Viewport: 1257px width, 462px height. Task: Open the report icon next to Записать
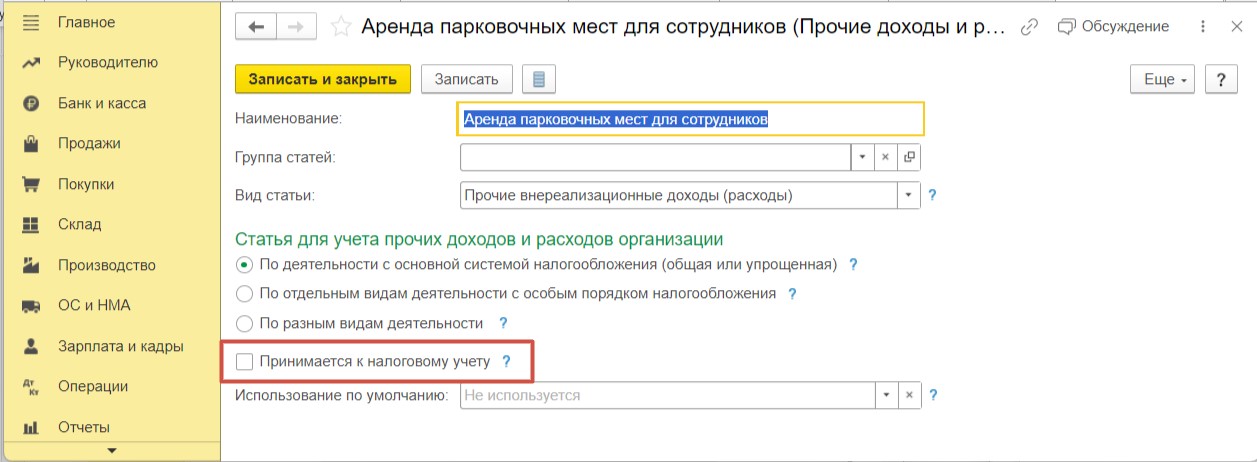coord(539,80)
